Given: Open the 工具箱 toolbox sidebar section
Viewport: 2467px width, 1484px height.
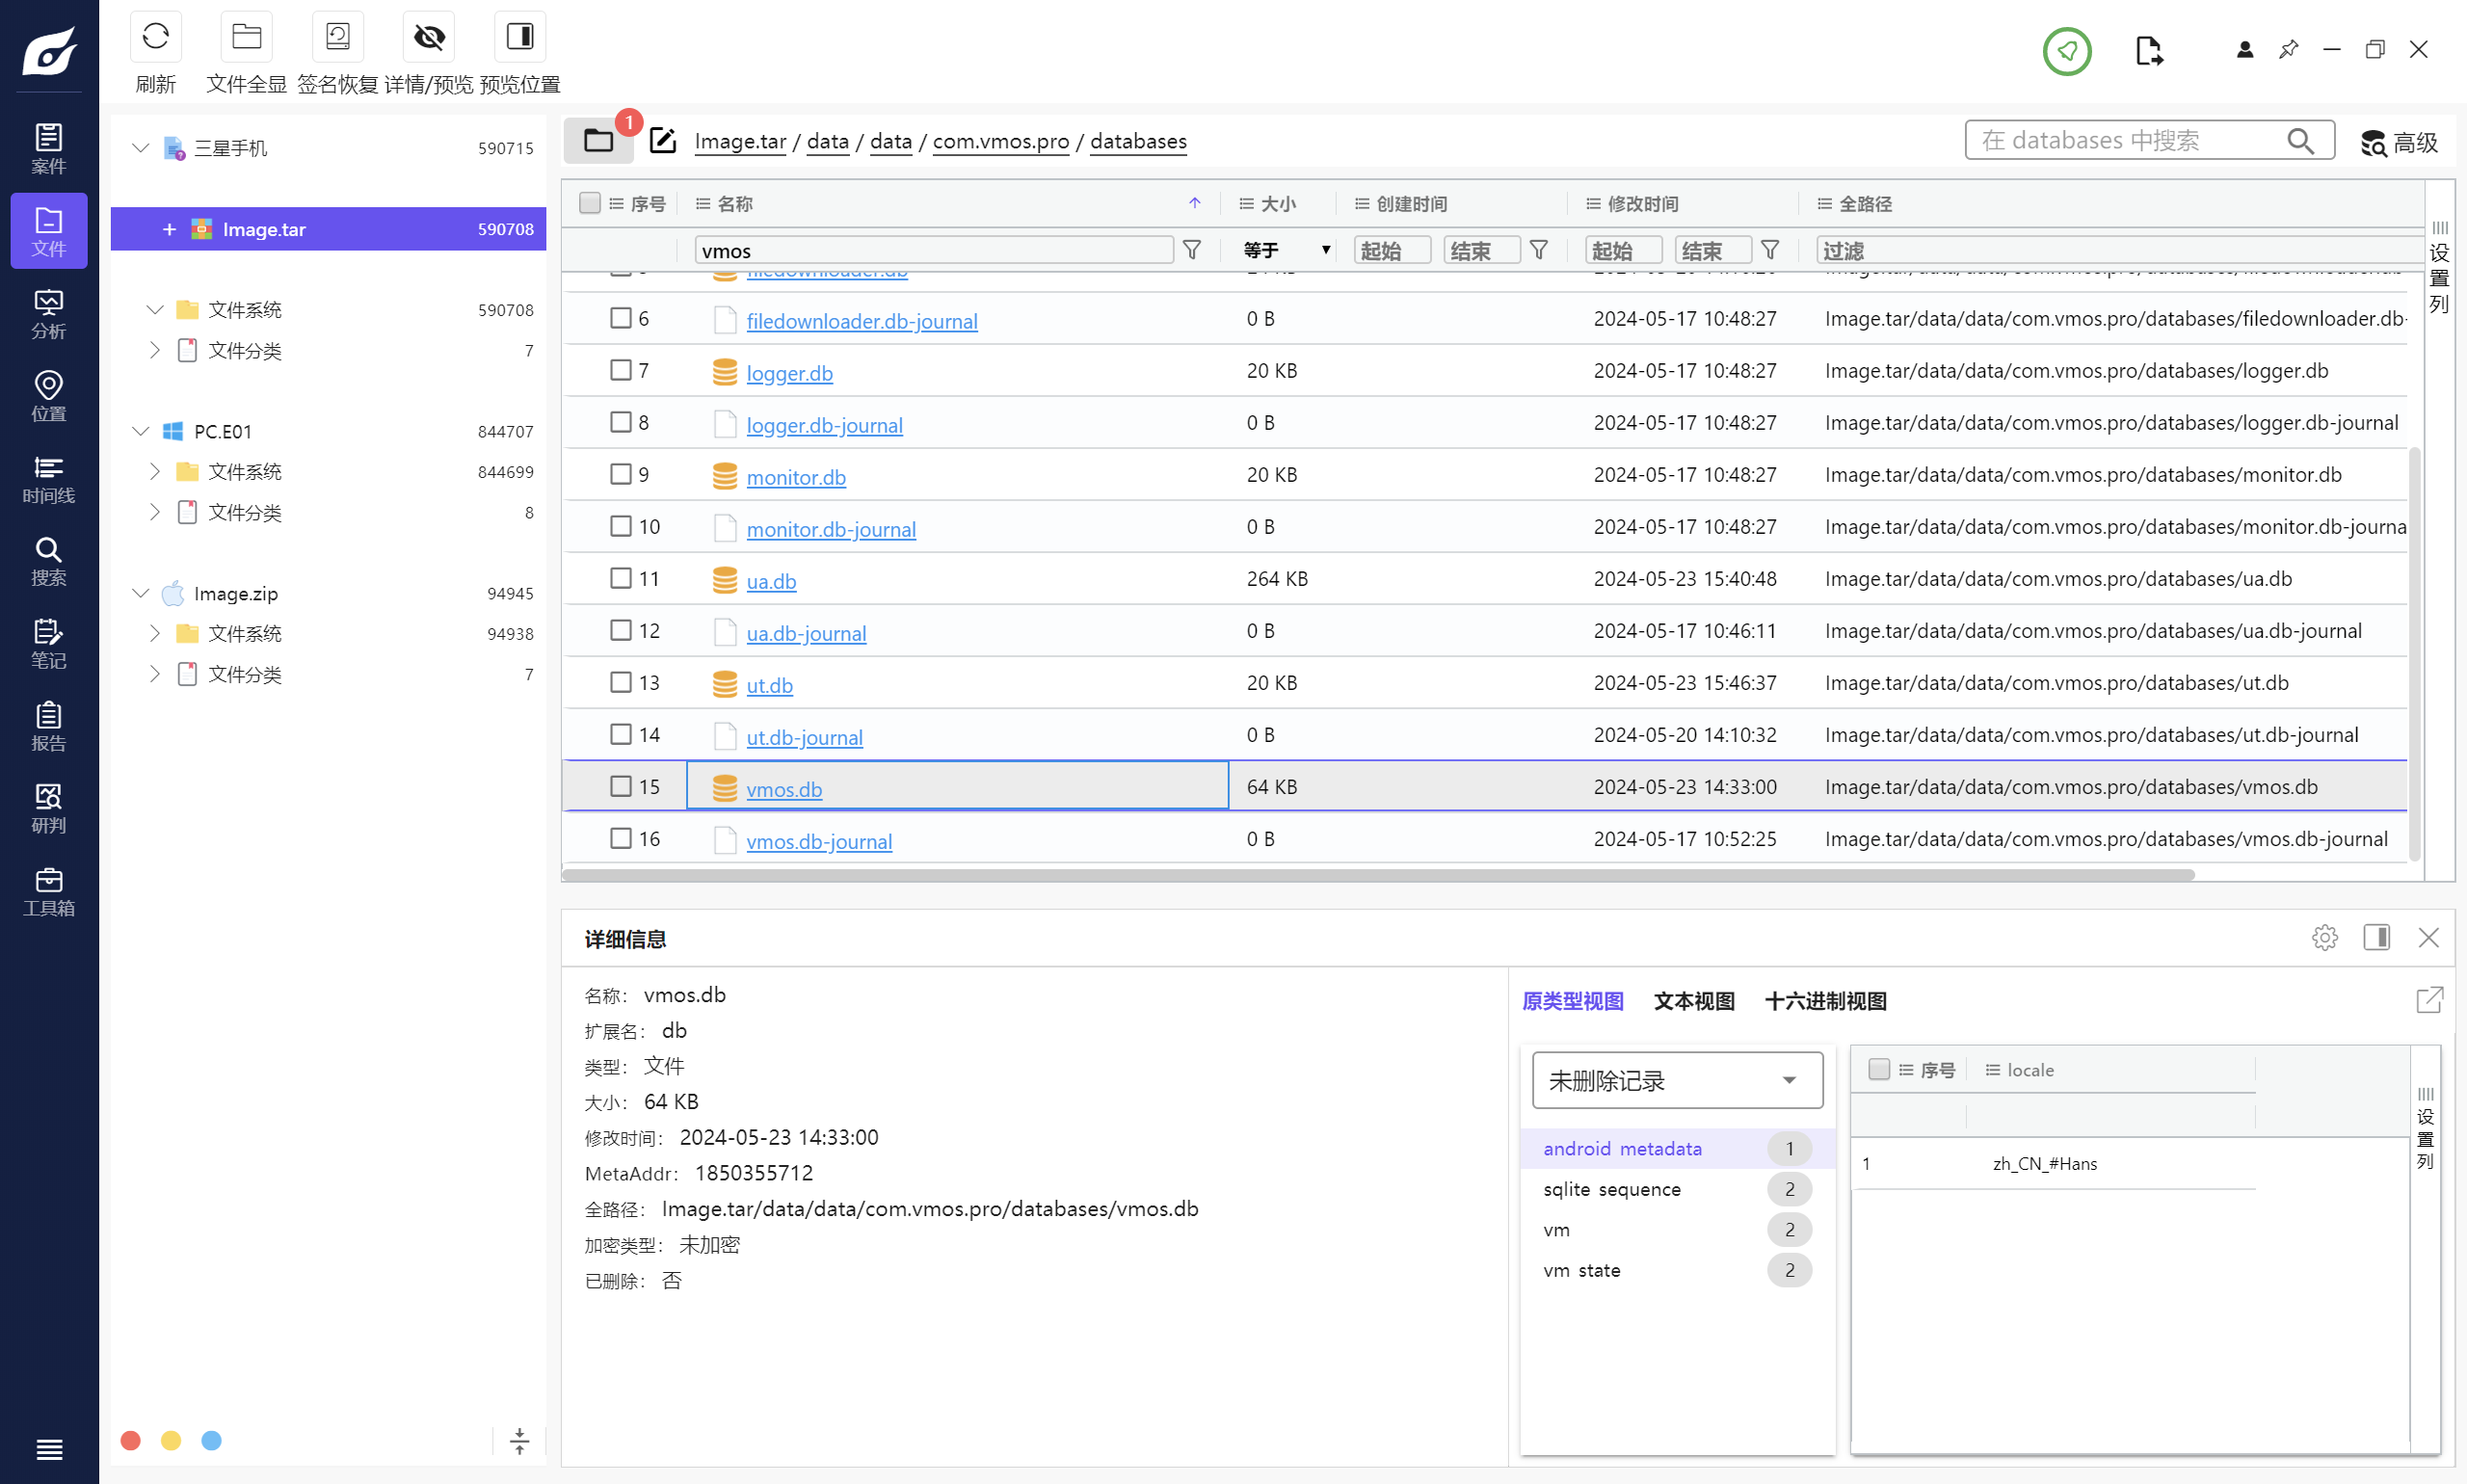Looking at the screenshot, I should pyautogui.click(x=49, y=890).
